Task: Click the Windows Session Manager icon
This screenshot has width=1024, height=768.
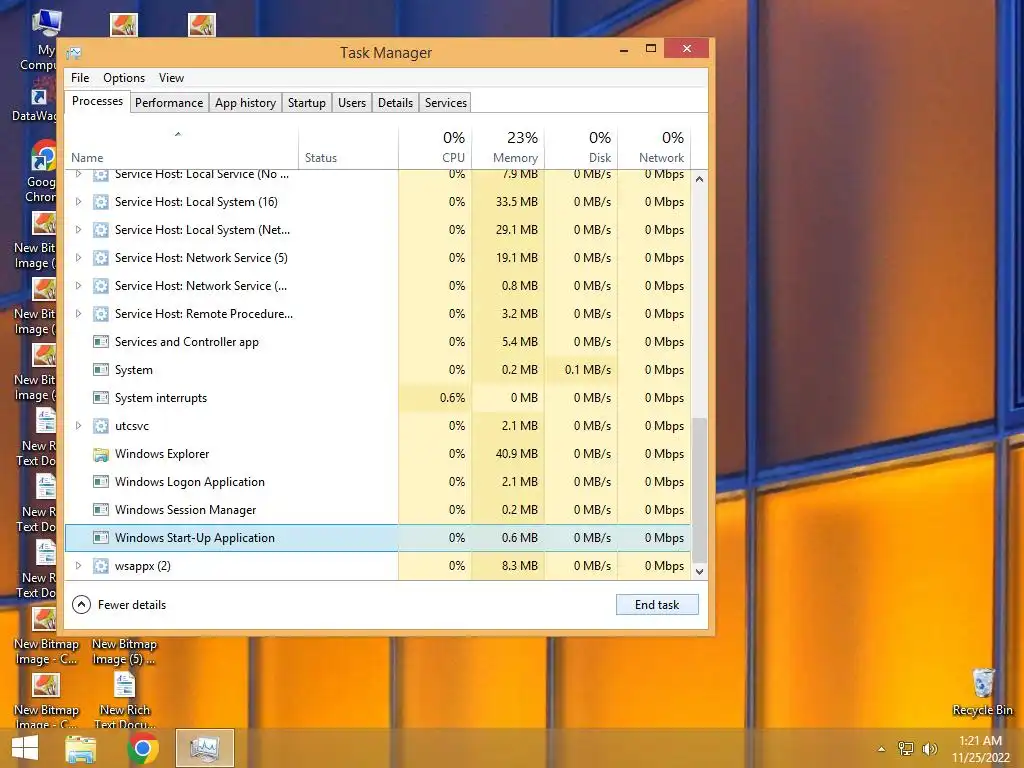Action: click(x=101, y=510)
